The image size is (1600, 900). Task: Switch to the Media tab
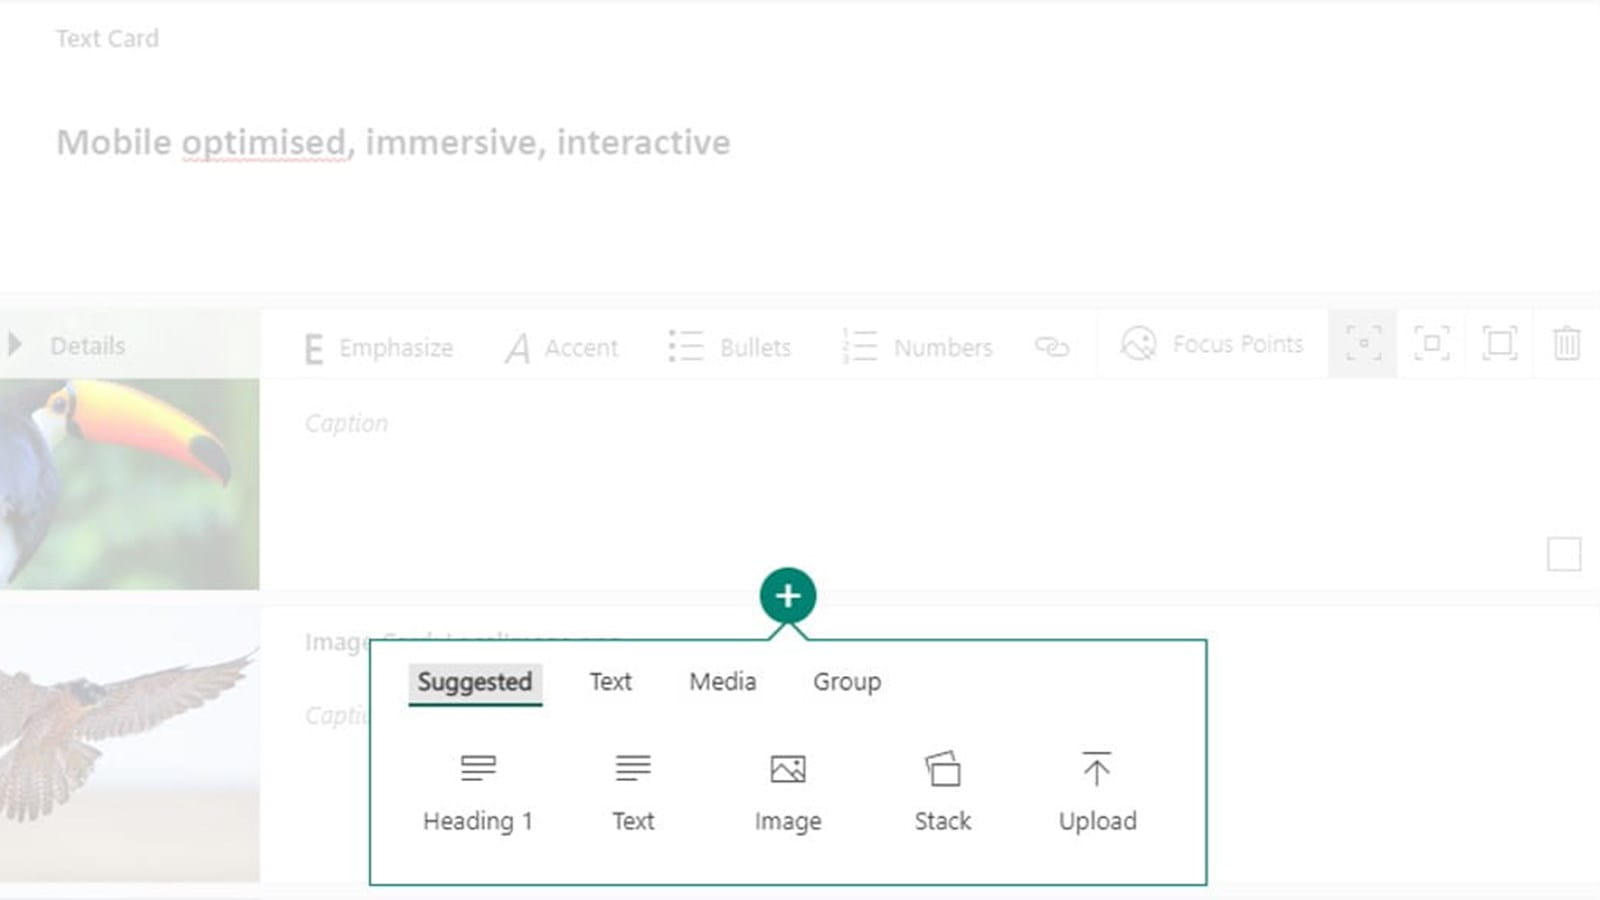tap(722, 682)
